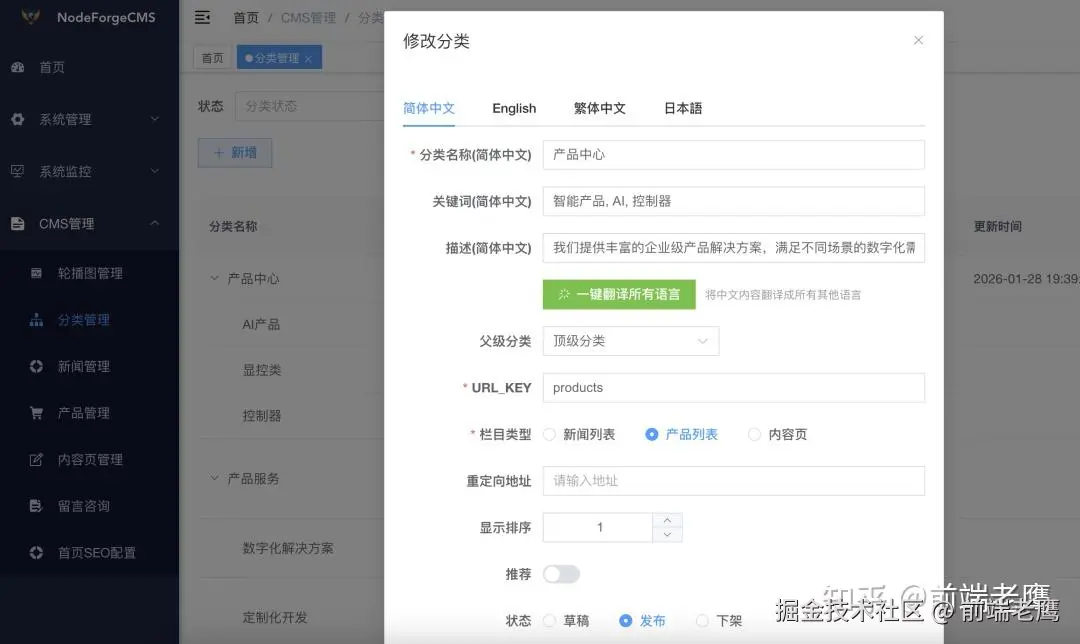Choose the 内容页 radio option
Screen dimensions: 1080x644
[x=754, y=434]
